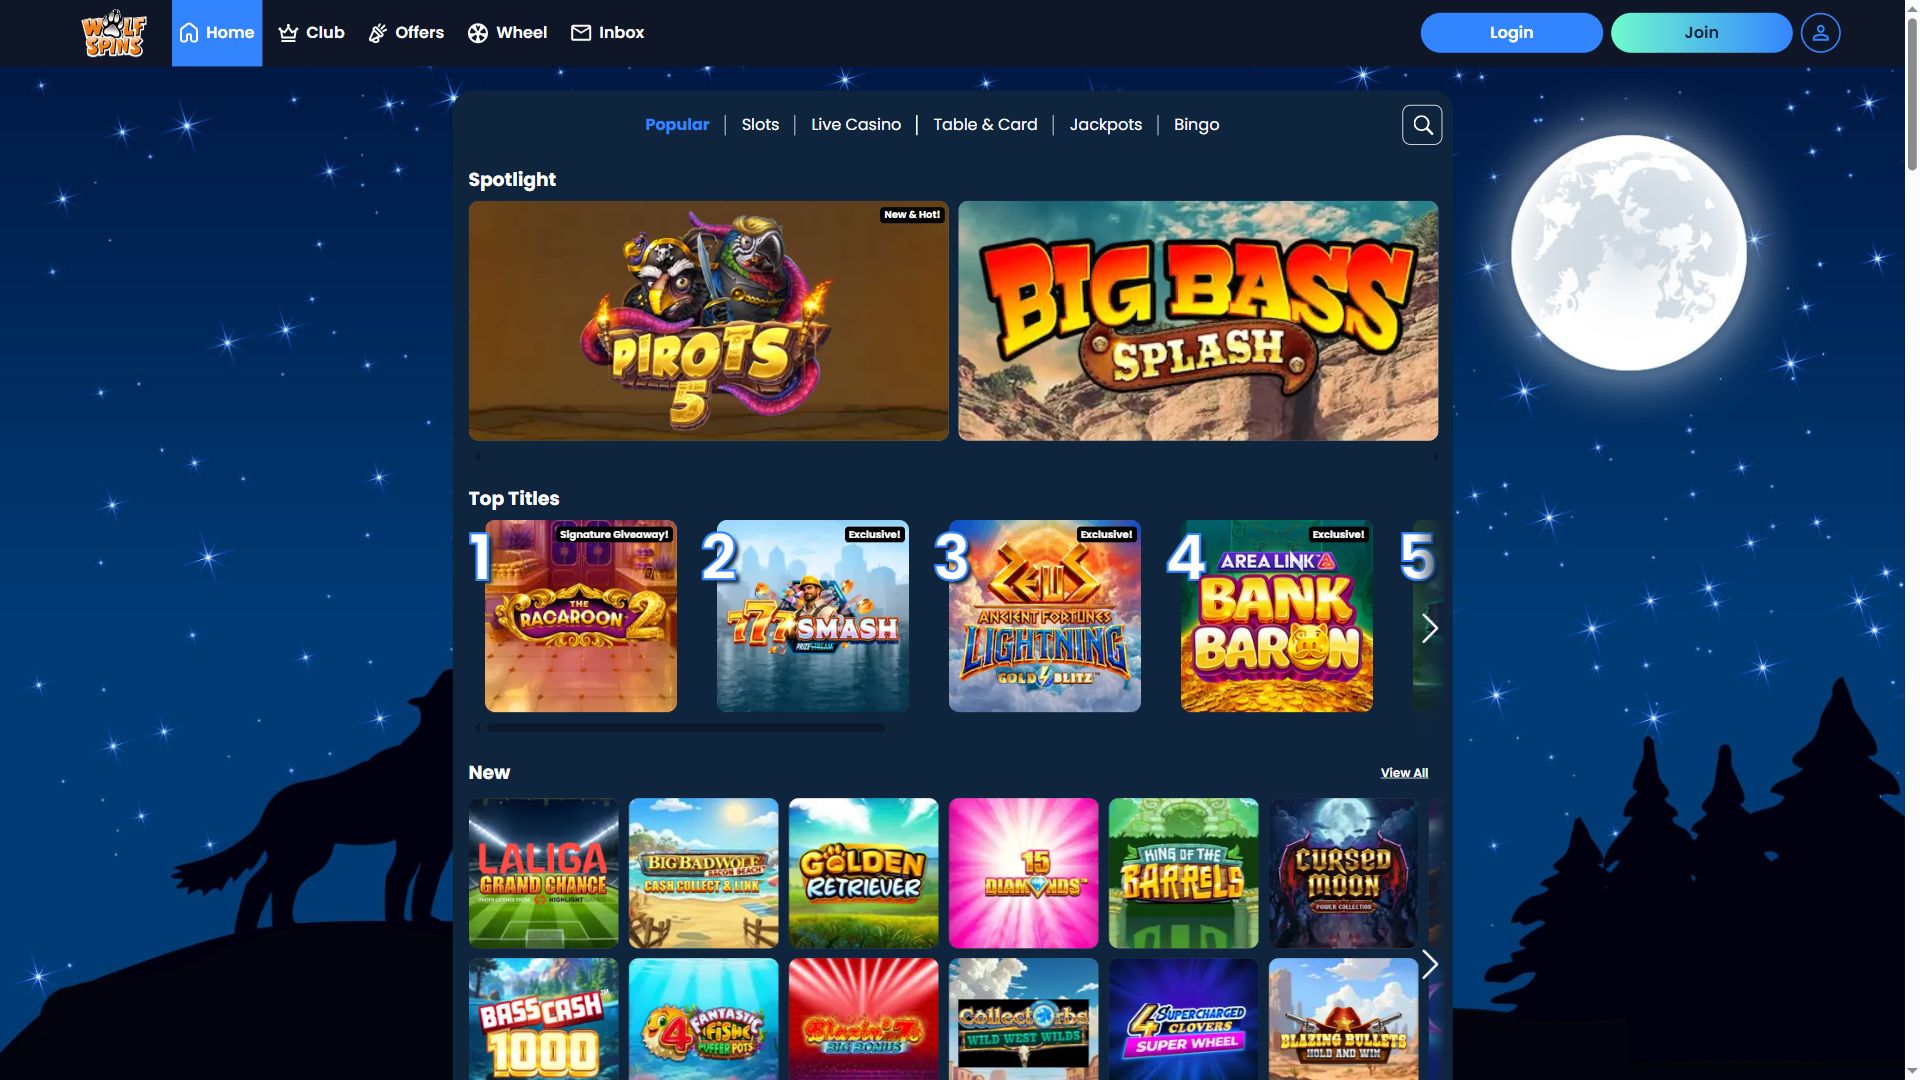Open King of the Barrels game
This screenshot has height=1080, width=1920.
pyautogui.click(x=1184, y=873)
